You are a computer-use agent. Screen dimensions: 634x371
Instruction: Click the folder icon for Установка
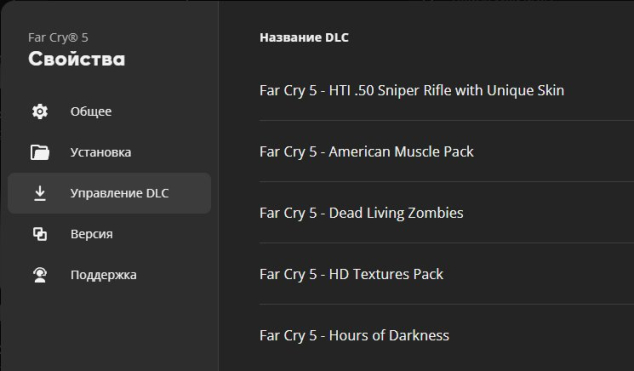coord(40,152)
